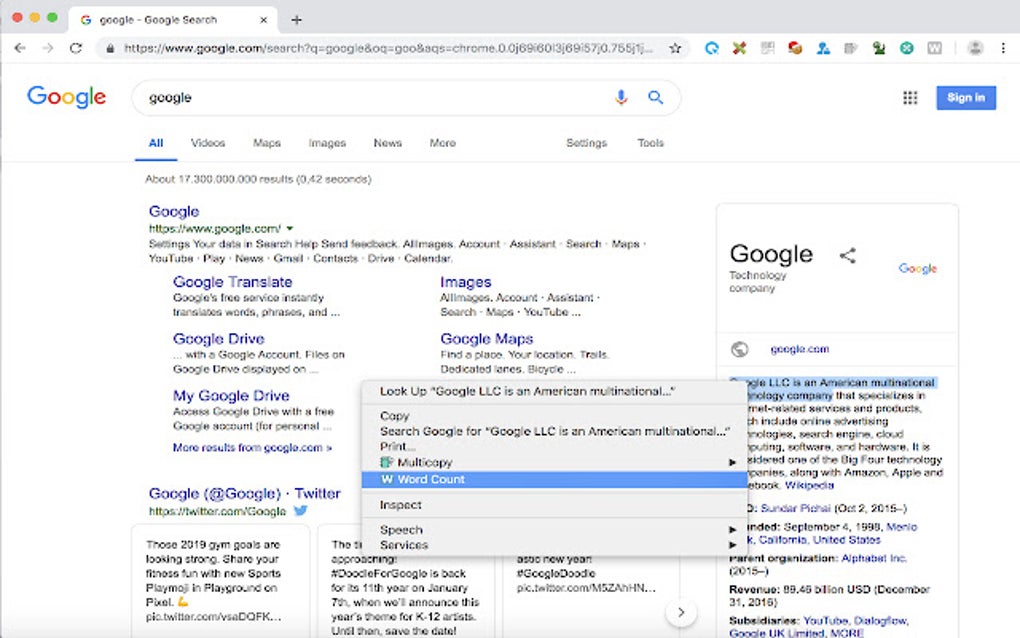
Task: Open the Images sitelink result
Action: pyautogui.click(x=466, y=282)
